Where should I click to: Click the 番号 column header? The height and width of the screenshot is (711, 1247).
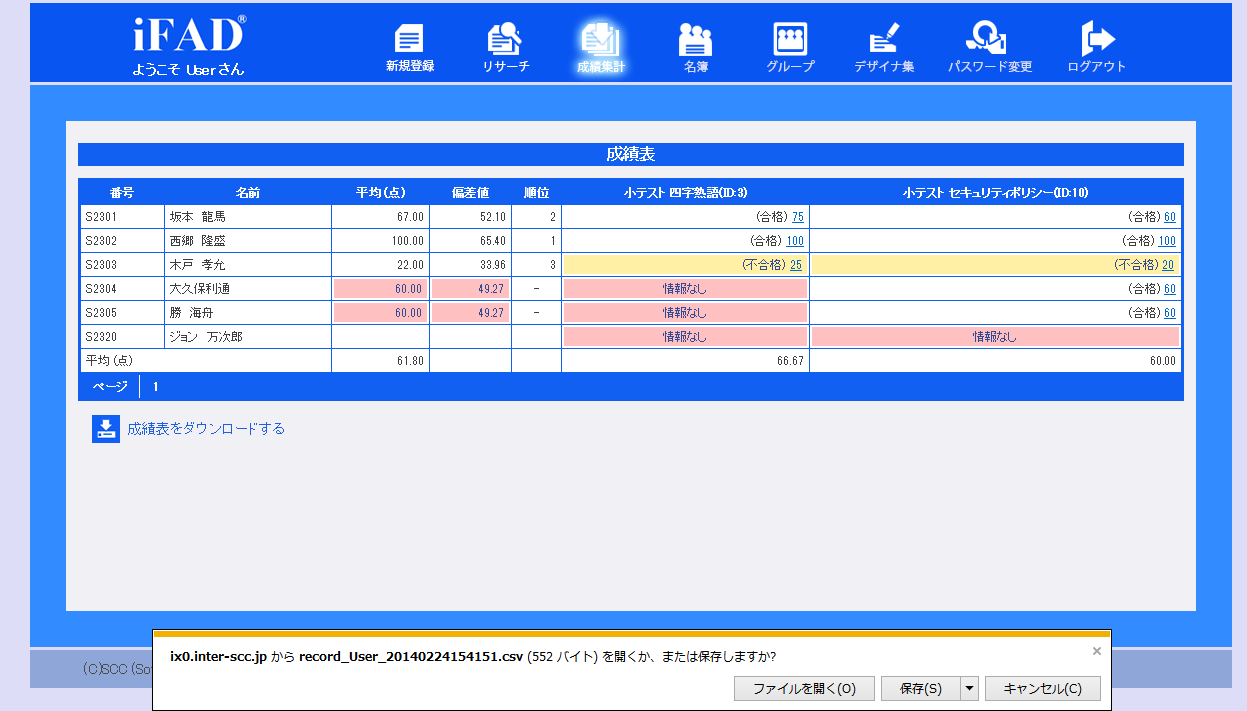122,193
